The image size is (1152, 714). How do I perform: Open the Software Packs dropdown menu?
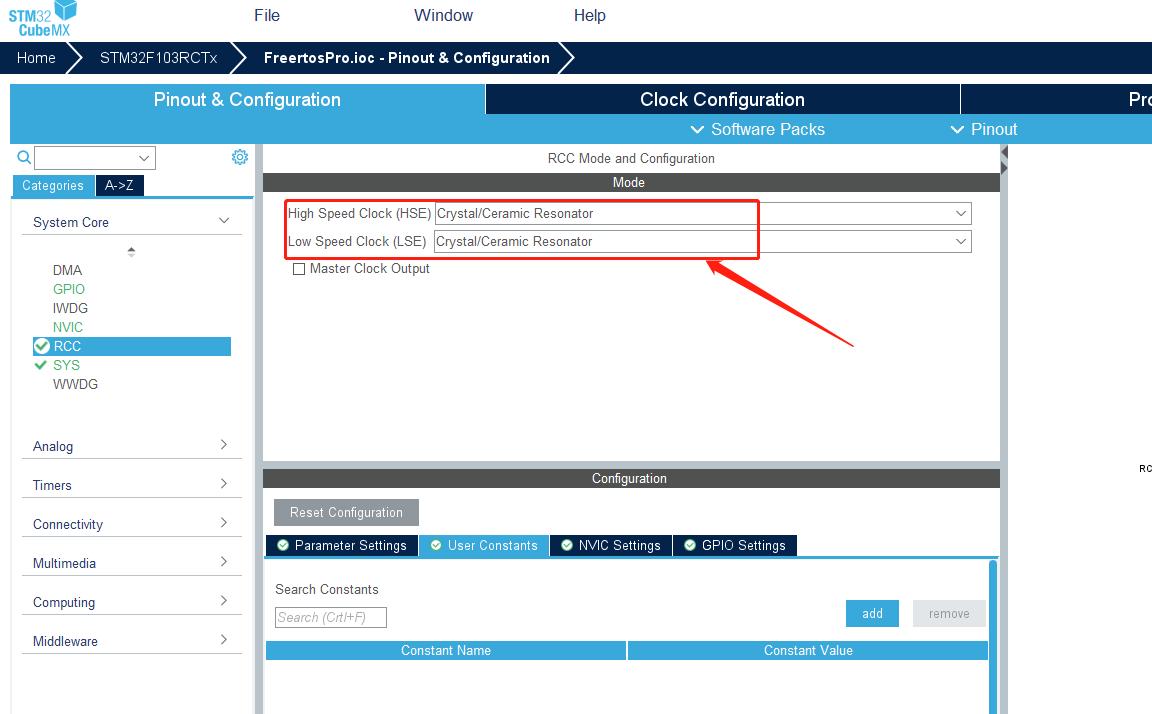coord(757,129)
